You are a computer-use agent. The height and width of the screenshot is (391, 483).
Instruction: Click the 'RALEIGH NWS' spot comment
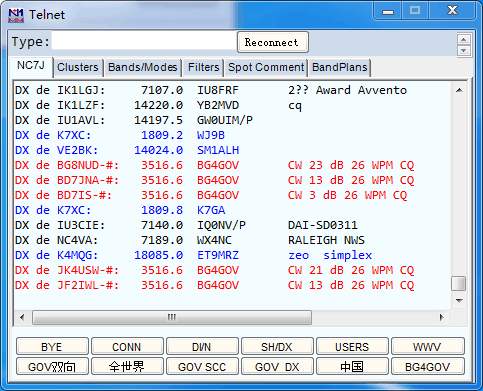click(x=326, y=240)
